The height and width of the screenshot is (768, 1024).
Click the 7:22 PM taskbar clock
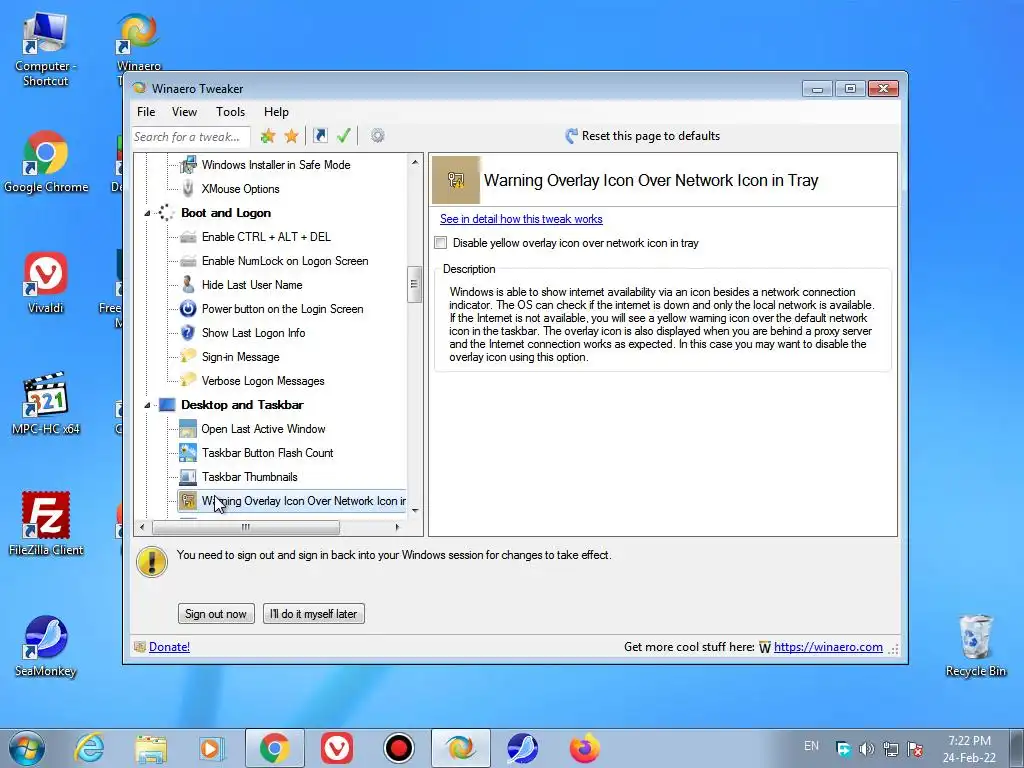coord(969,741)
